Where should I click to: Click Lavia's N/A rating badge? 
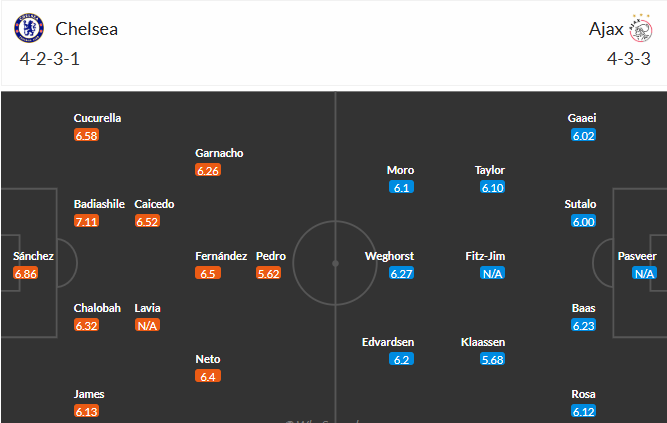pos(147,325)
